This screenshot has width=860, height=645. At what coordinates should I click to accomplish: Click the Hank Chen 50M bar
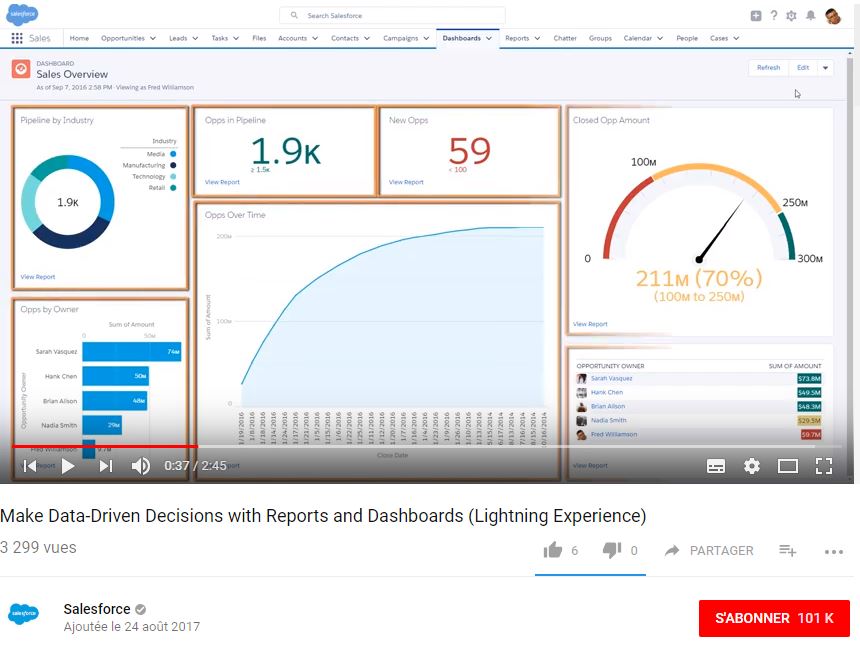[116, 376]
